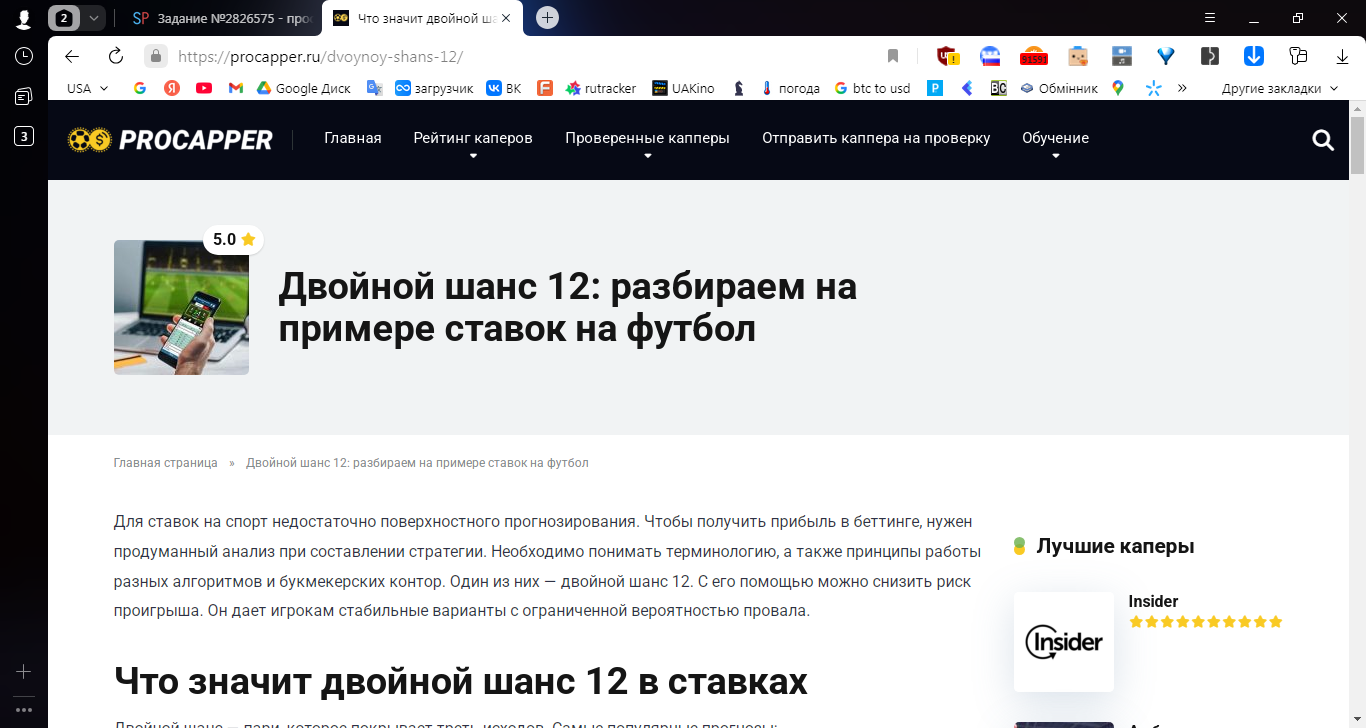The width and height of the screenshot is (1366, 728).
Task: Close the 'Что значит двойной шанс' tab
Action: point(506,18)
